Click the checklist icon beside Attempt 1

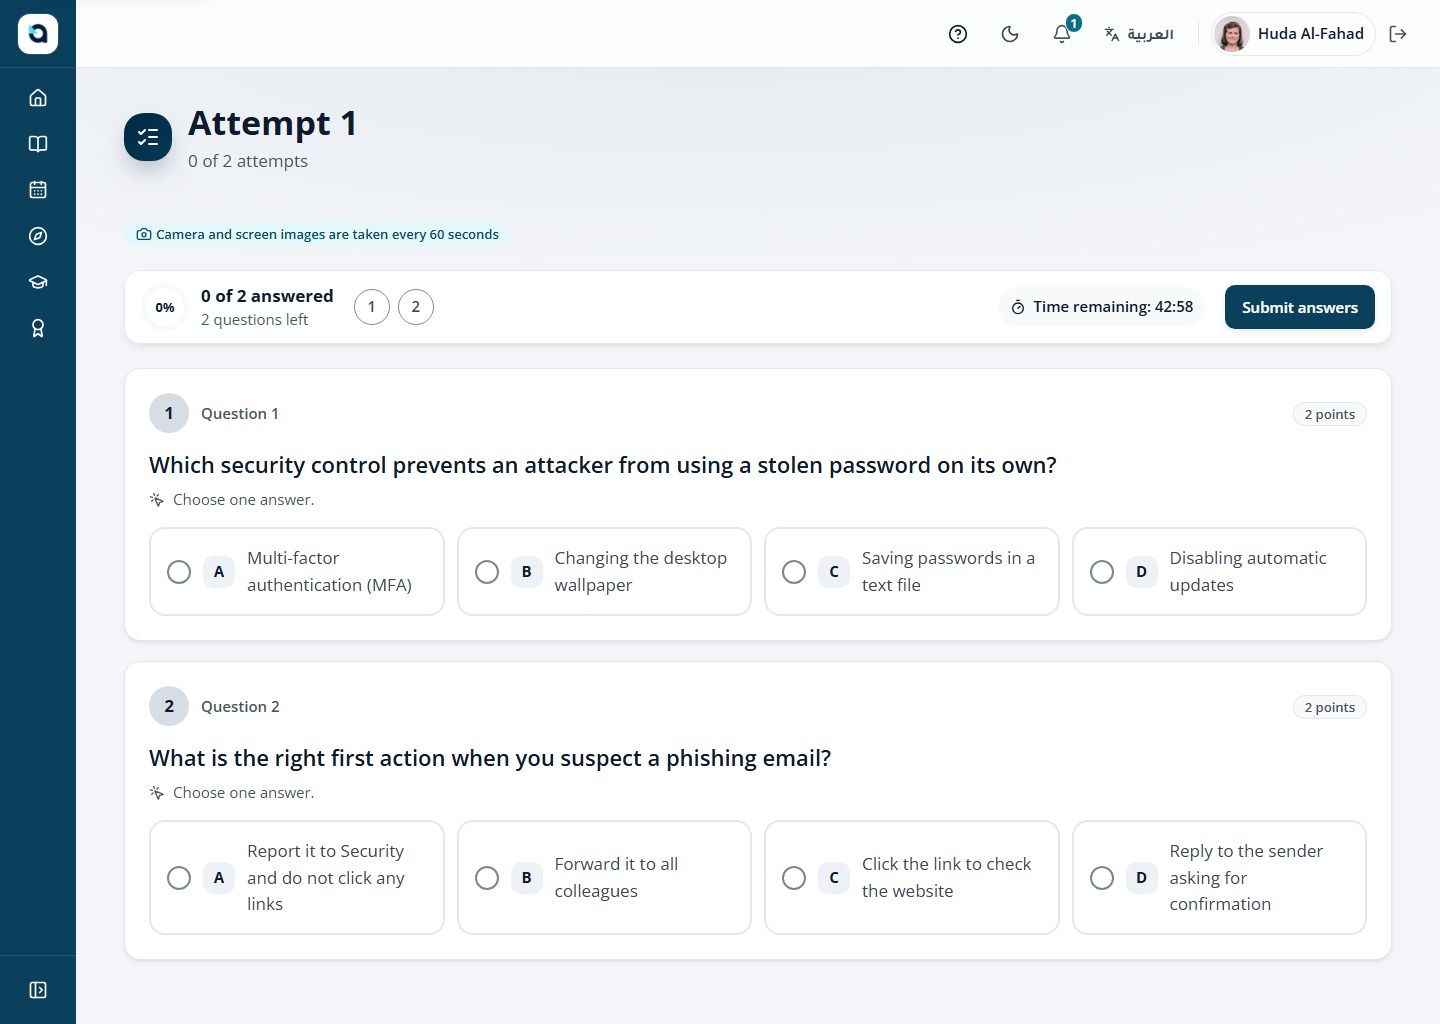(148, 137)
